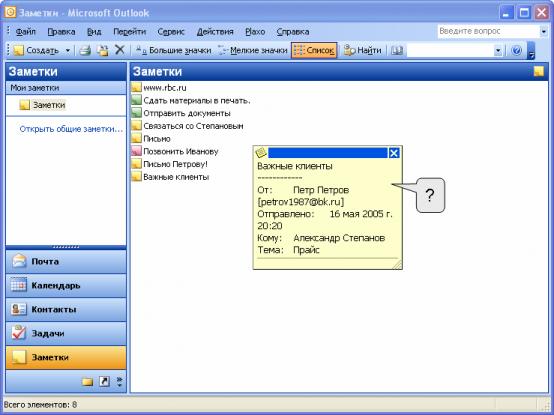Open the Почта navigation pane
Viewport: 554px width, 415px height.
click(x=66, y=261)
